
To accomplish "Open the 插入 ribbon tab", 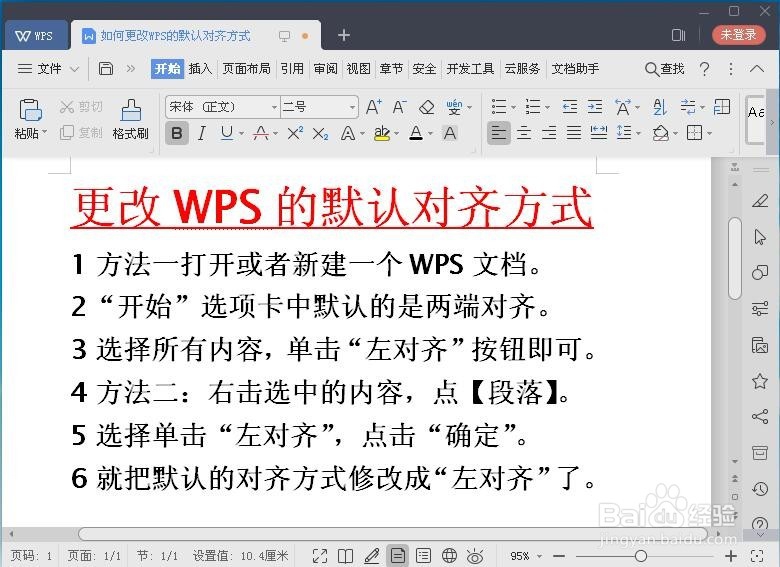I will tap(200, 69).
